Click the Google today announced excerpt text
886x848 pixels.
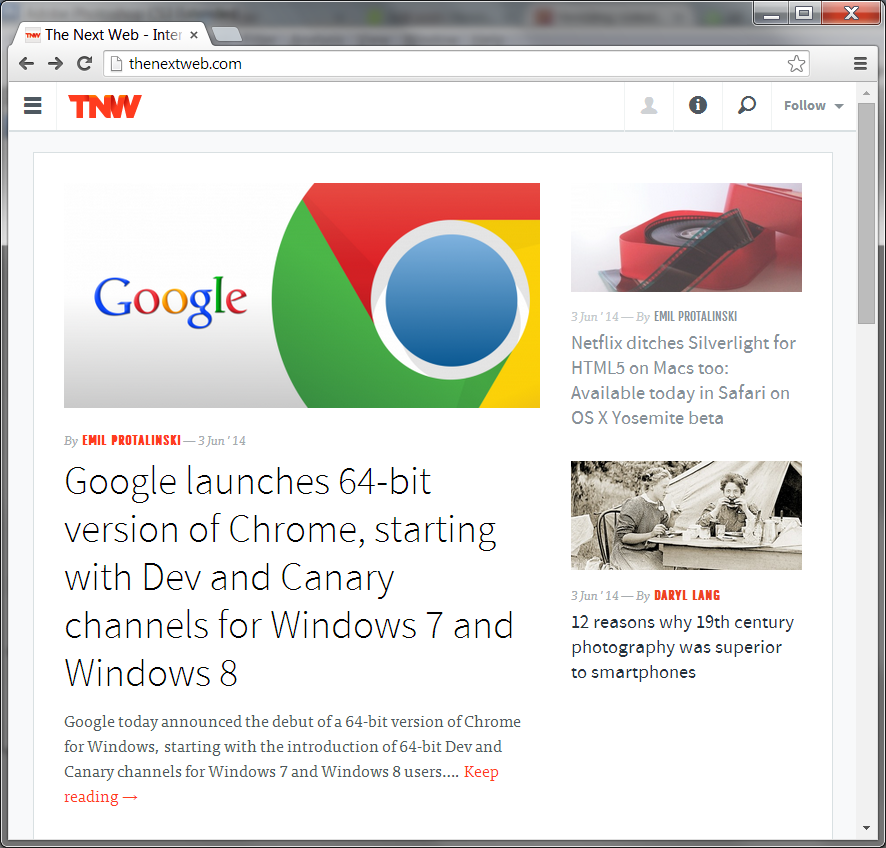[292, 746]
